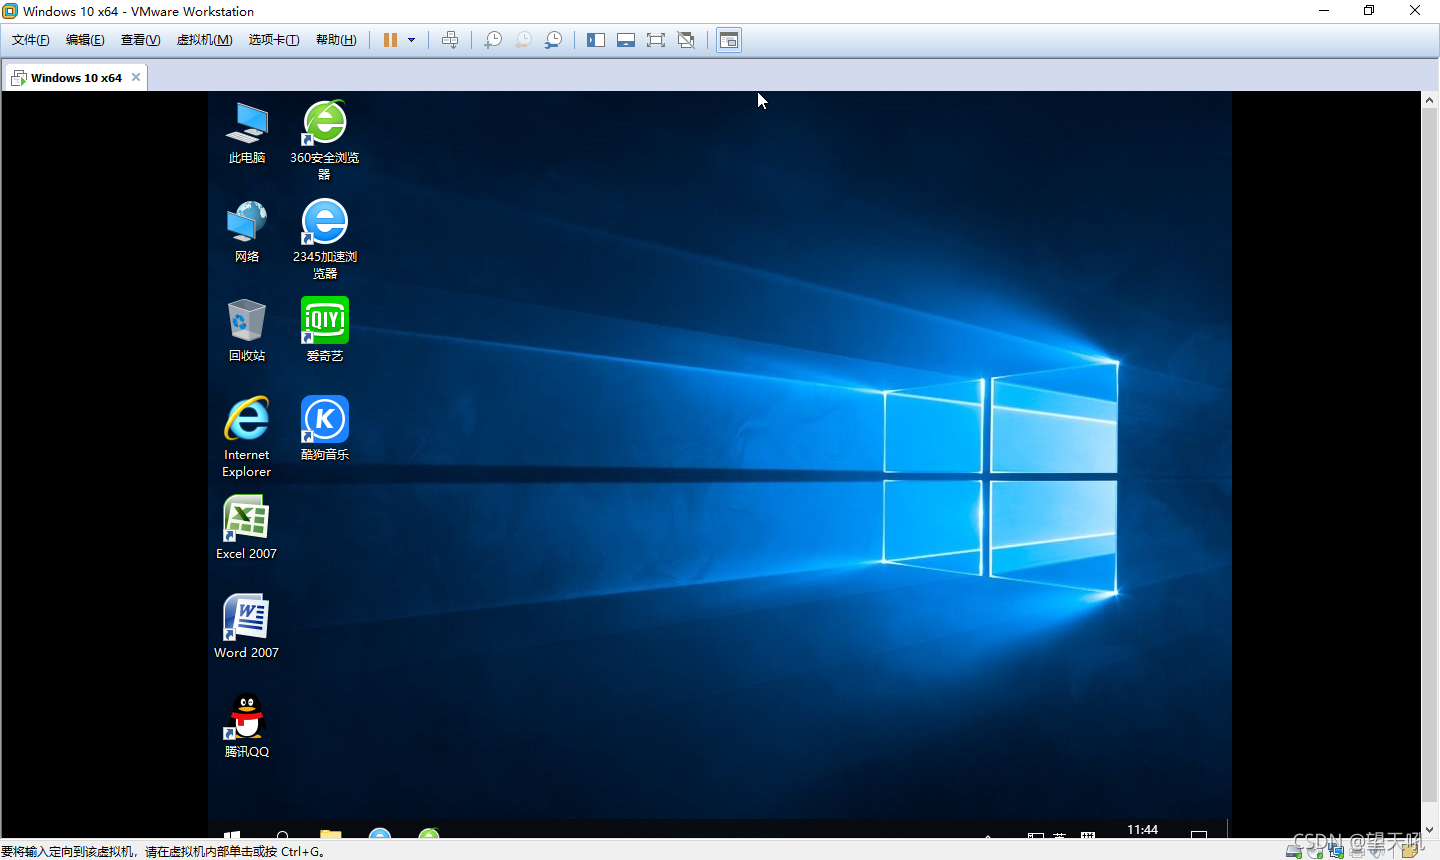Send Ctrl+Alt+Del to the virtual machine
Image resolution: width=1440 pixels, height=860 pixels.
click(450, 40)
